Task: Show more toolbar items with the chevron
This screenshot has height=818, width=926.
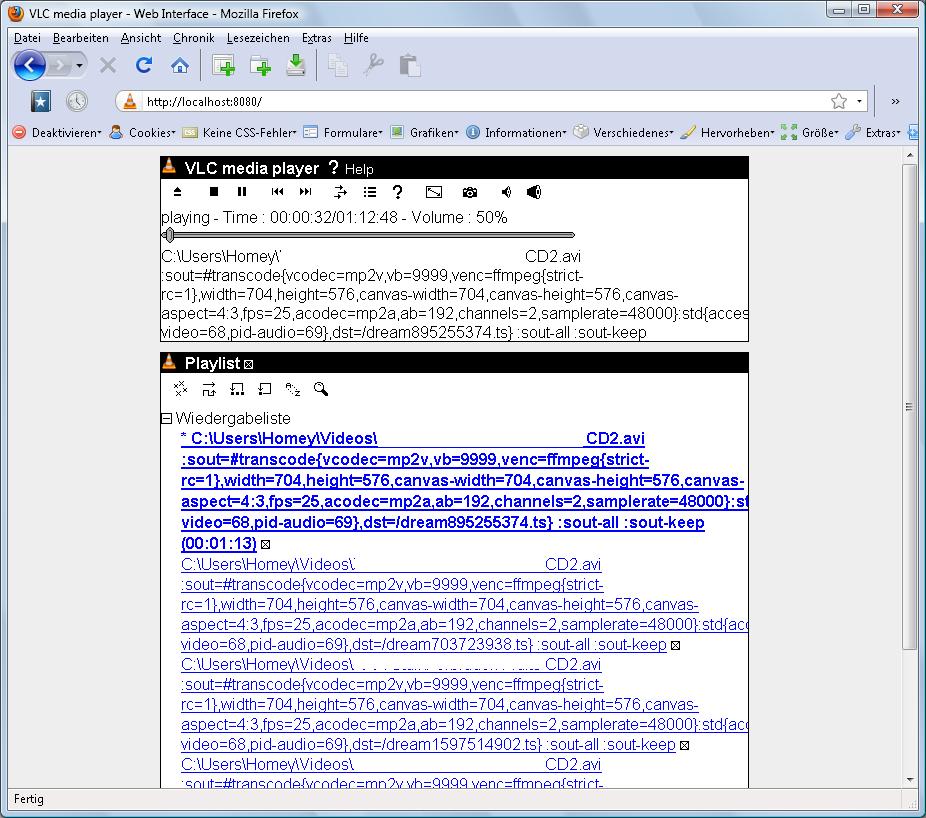Action: 895,102
